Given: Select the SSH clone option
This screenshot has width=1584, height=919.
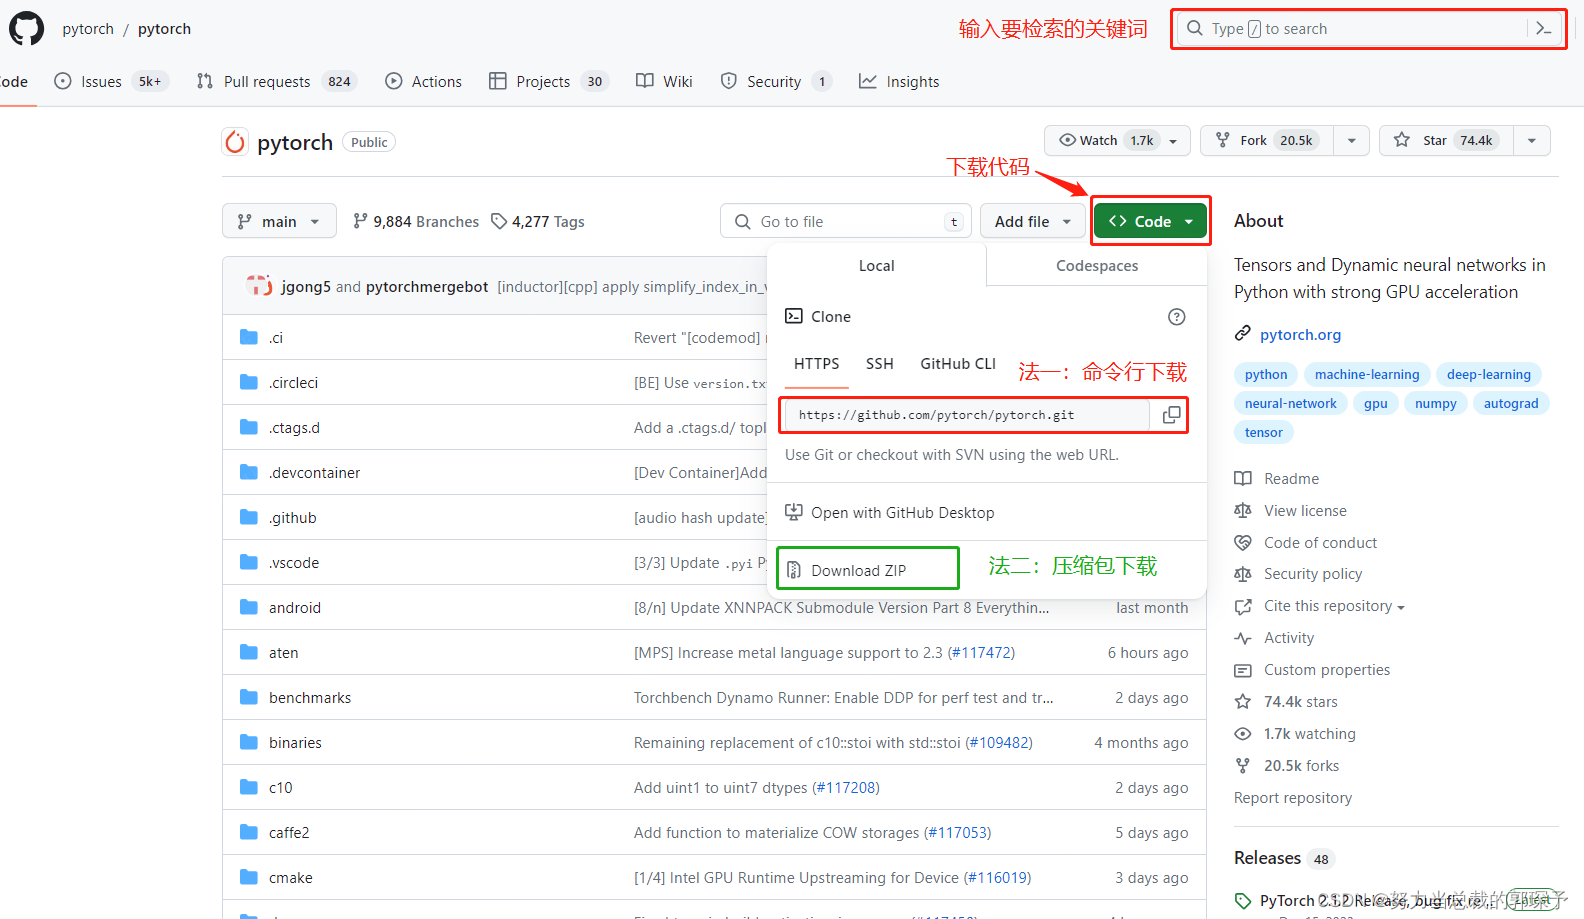Looking at the screenshot, I should click(879, 364).
